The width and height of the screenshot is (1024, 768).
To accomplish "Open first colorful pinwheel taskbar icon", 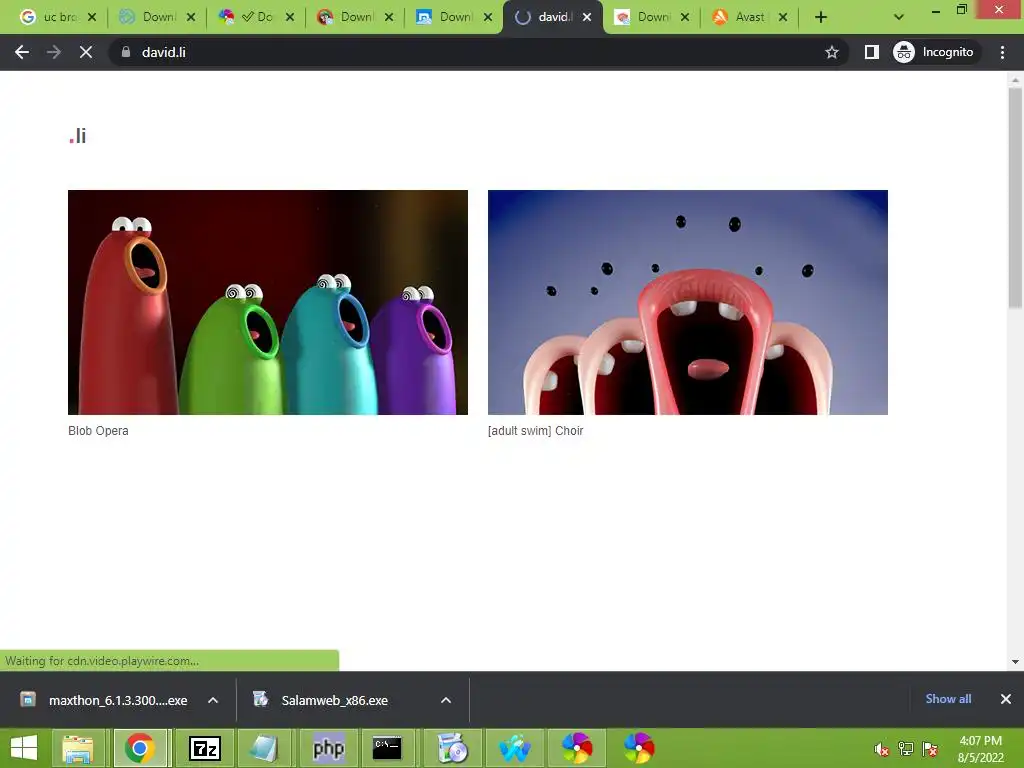I will (x=577, y=748).
